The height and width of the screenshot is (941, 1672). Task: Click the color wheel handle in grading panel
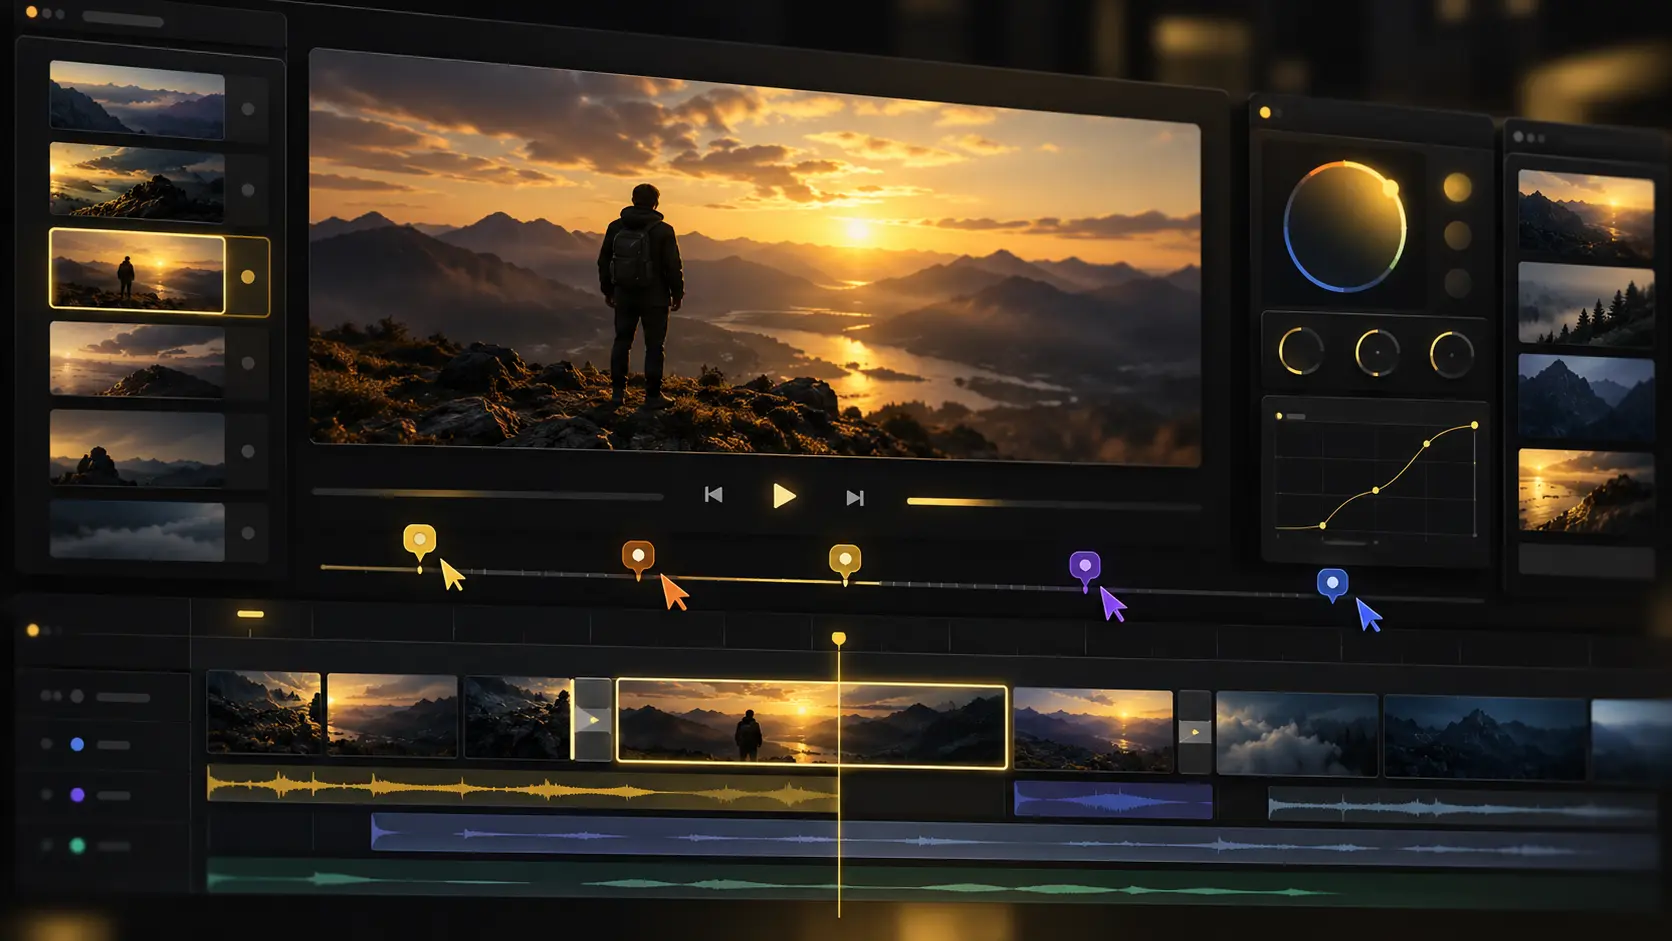[1390, 188]
